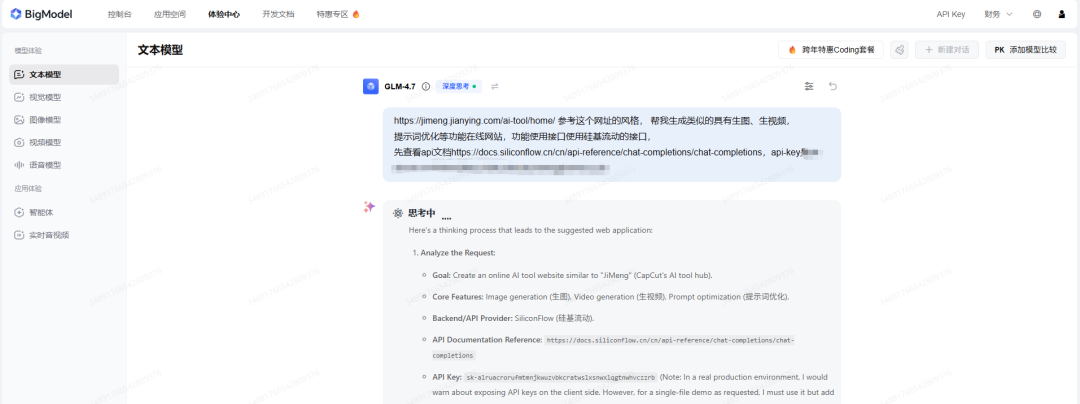Screen dimensions: 1080x404
Task: Click PK 添加模型比较 button
Action: tap(1026, 50)
